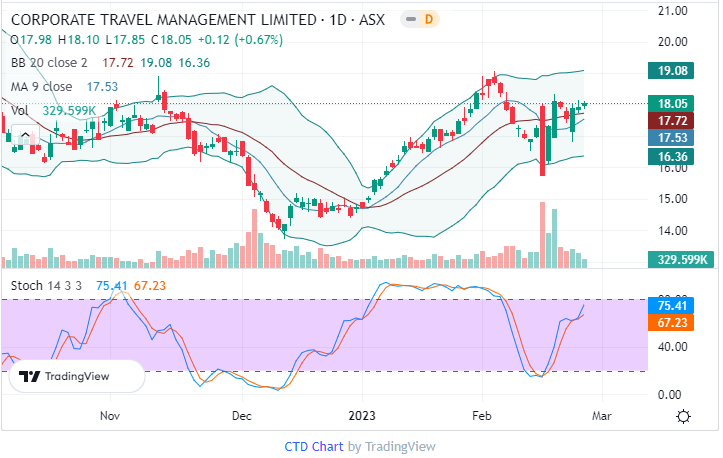Click the blue 75.41 stochastic value label
The height and width of the screenshot is (458, 723).
tap(679, 305)
